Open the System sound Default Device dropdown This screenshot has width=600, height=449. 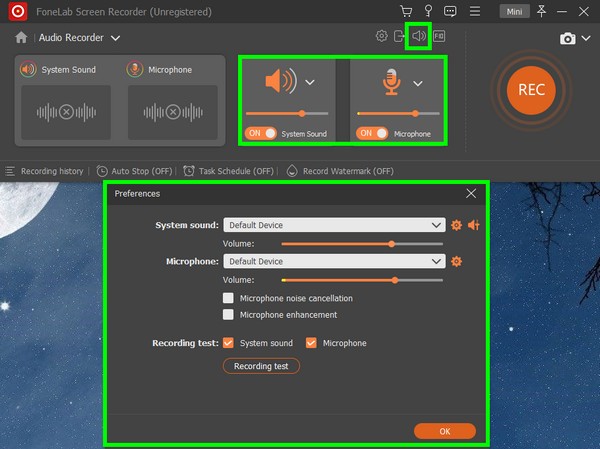point(334,225)
